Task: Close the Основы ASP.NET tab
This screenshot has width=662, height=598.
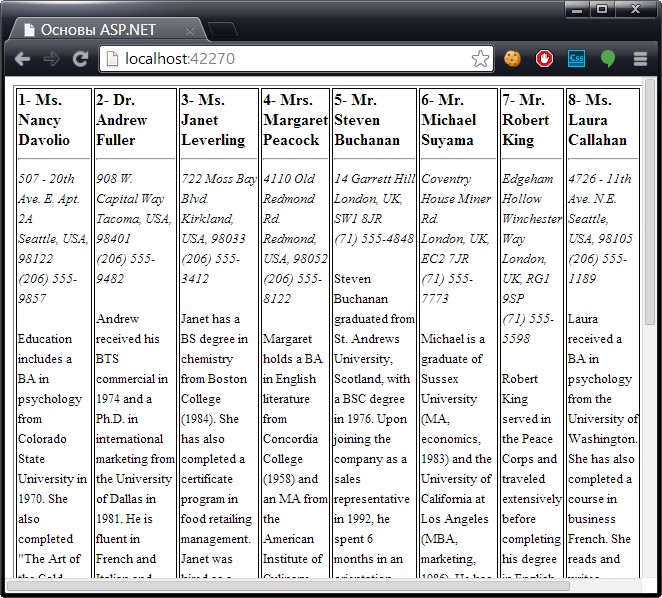Action: pyautogui.click(x=190, y=30)
